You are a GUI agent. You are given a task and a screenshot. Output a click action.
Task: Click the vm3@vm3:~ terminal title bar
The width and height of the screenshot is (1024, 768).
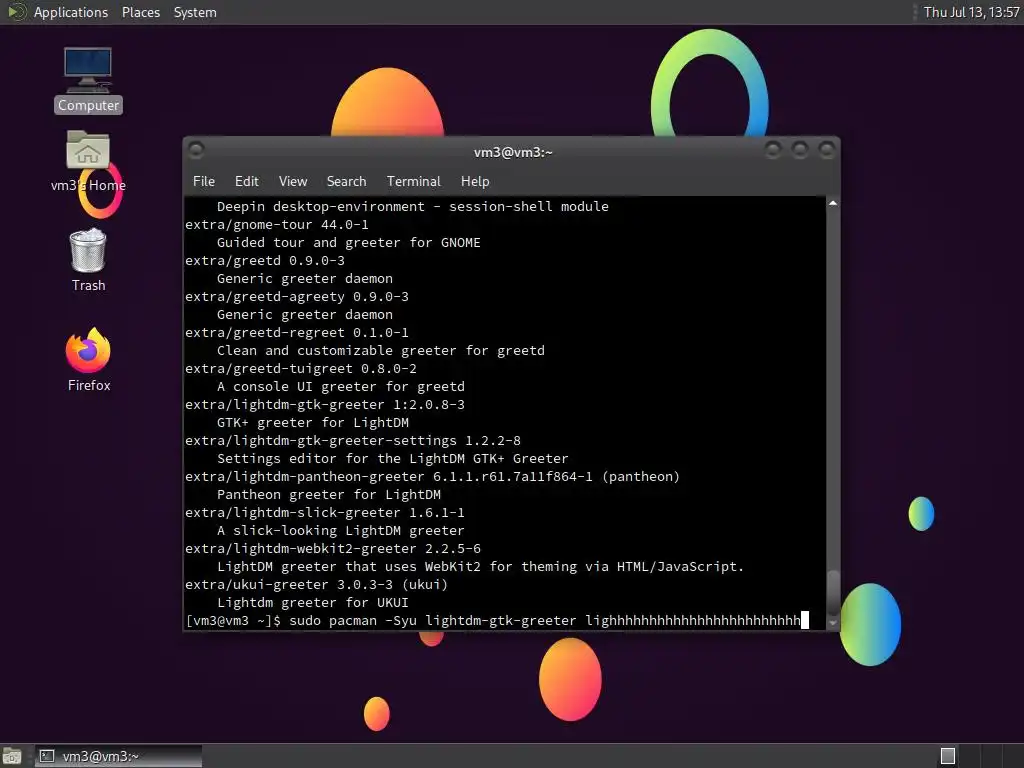tap(513, 152)
